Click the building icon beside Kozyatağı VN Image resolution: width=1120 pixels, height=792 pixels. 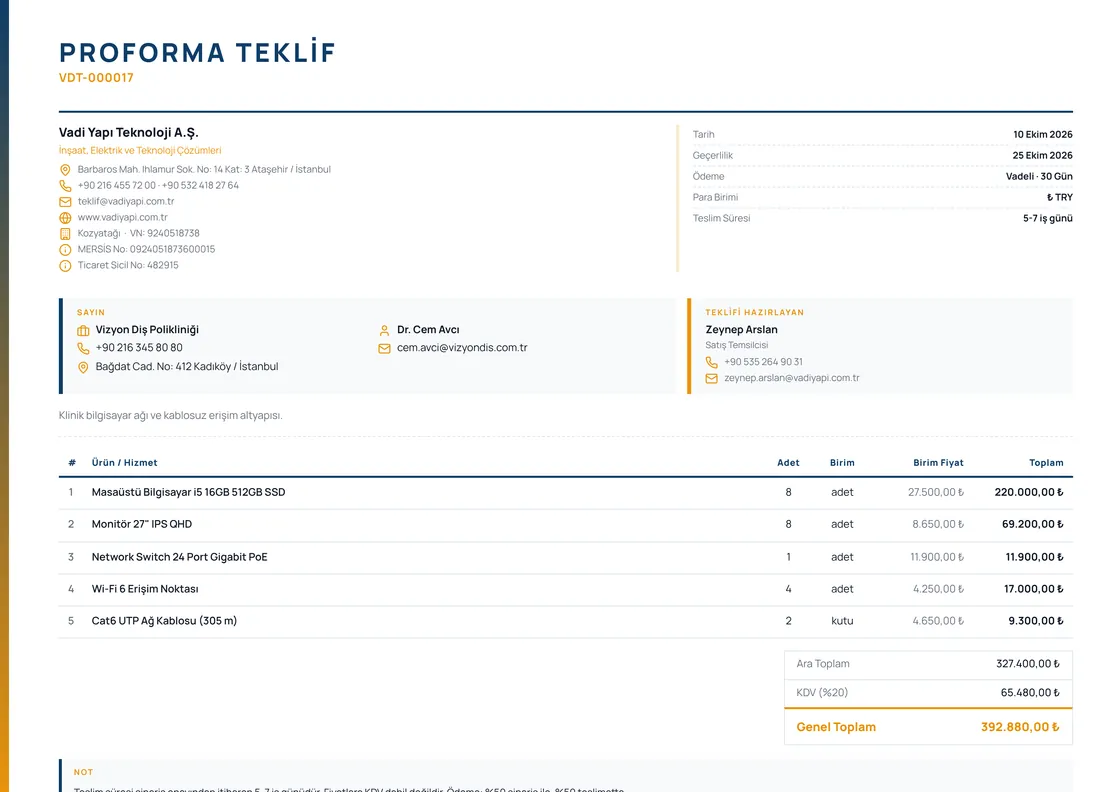click(65, 234)
